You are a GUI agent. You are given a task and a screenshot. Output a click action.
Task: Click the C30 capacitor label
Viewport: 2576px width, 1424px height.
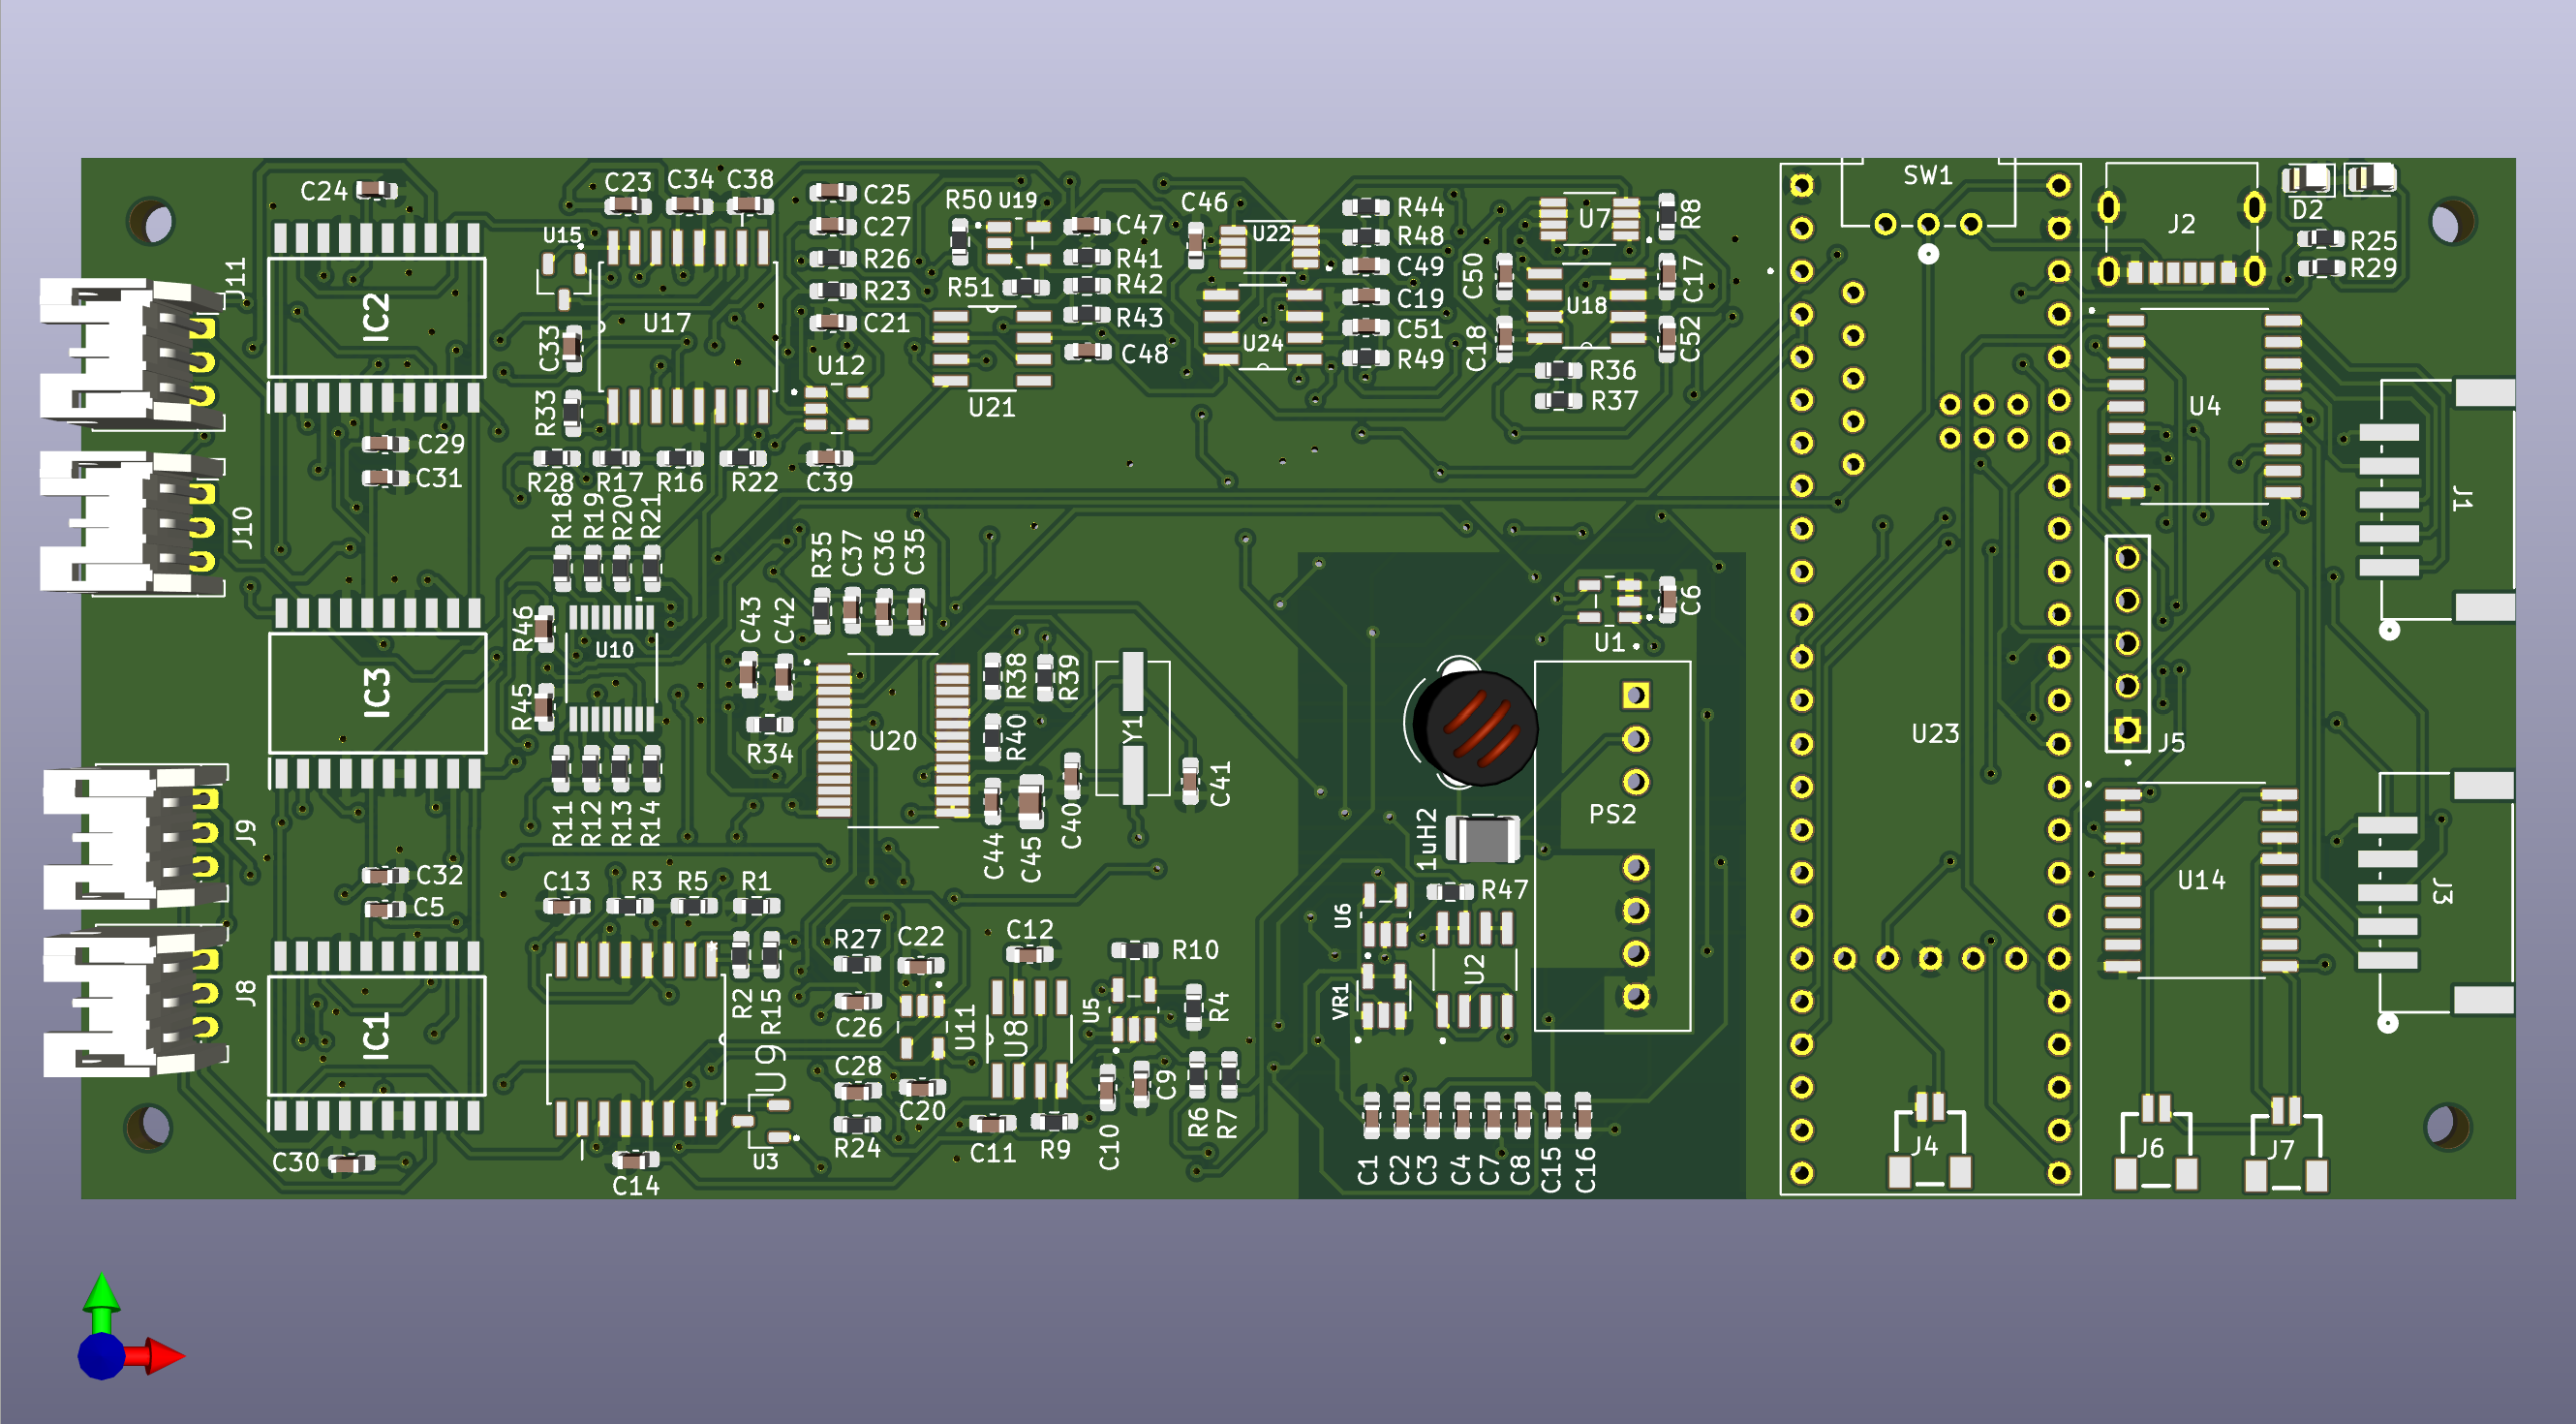tap(295, 1162)
